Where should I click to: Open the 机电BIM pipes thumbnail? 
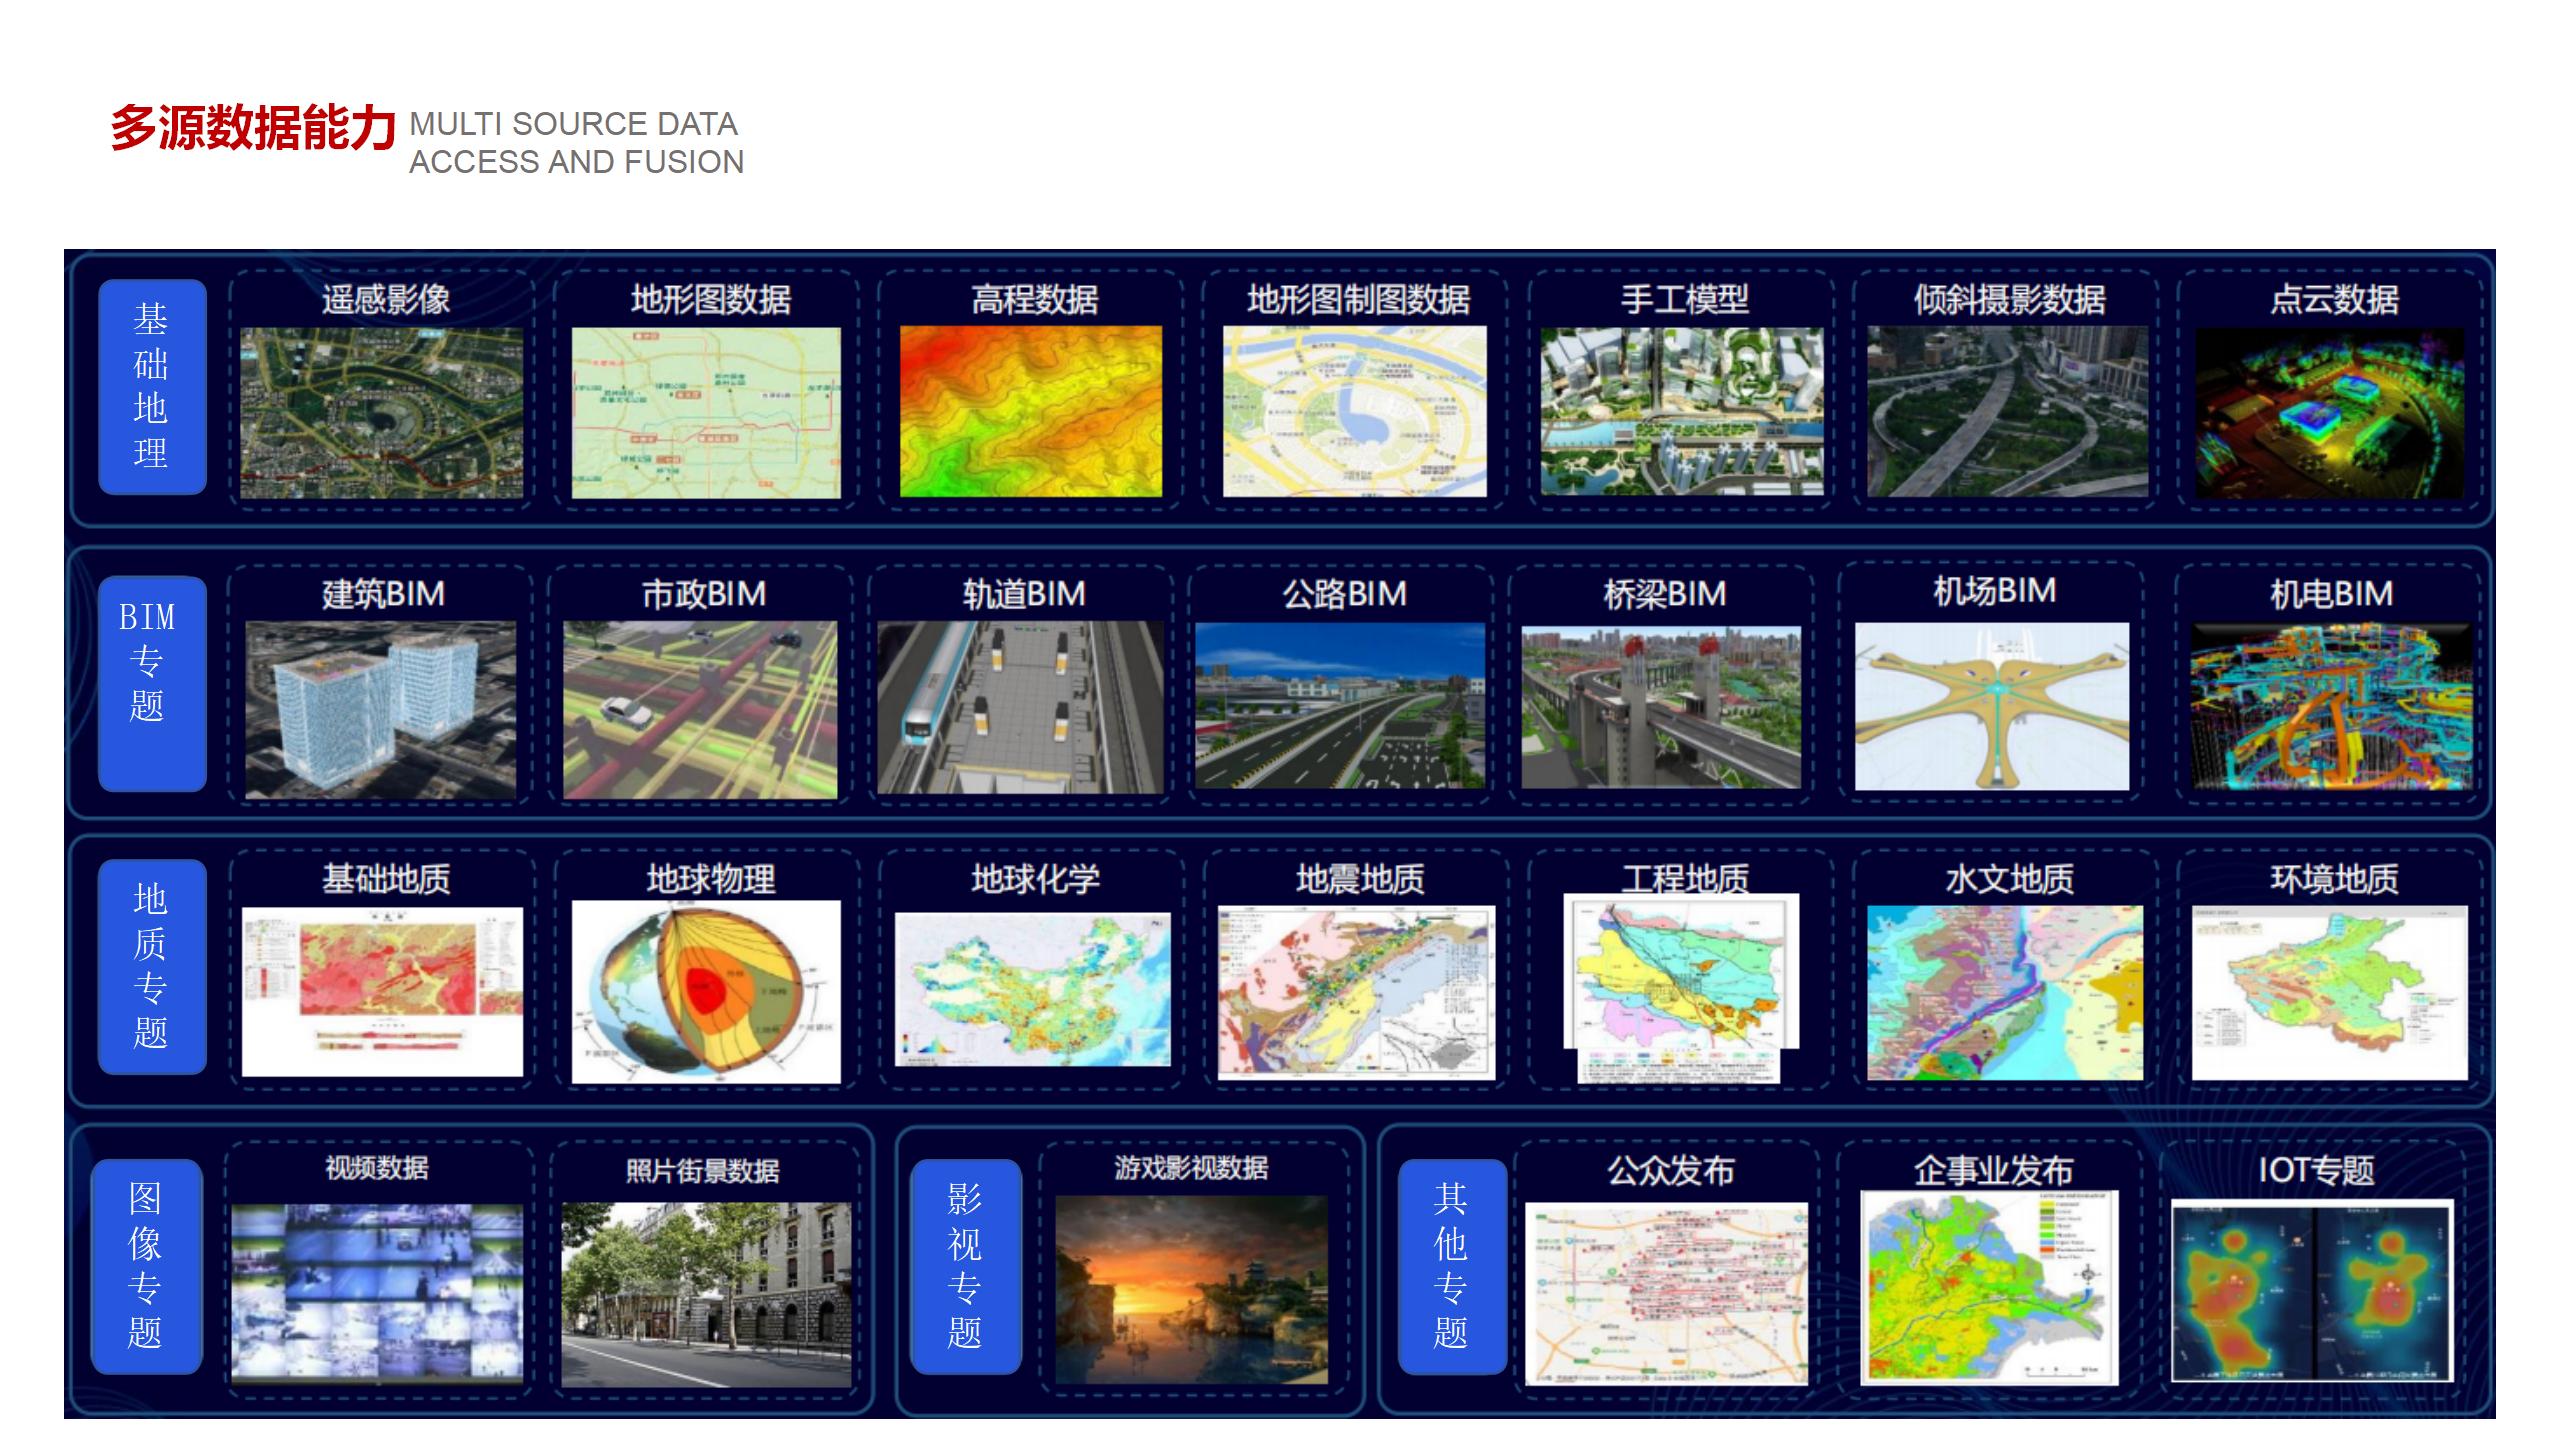(x=2330, y=707)
